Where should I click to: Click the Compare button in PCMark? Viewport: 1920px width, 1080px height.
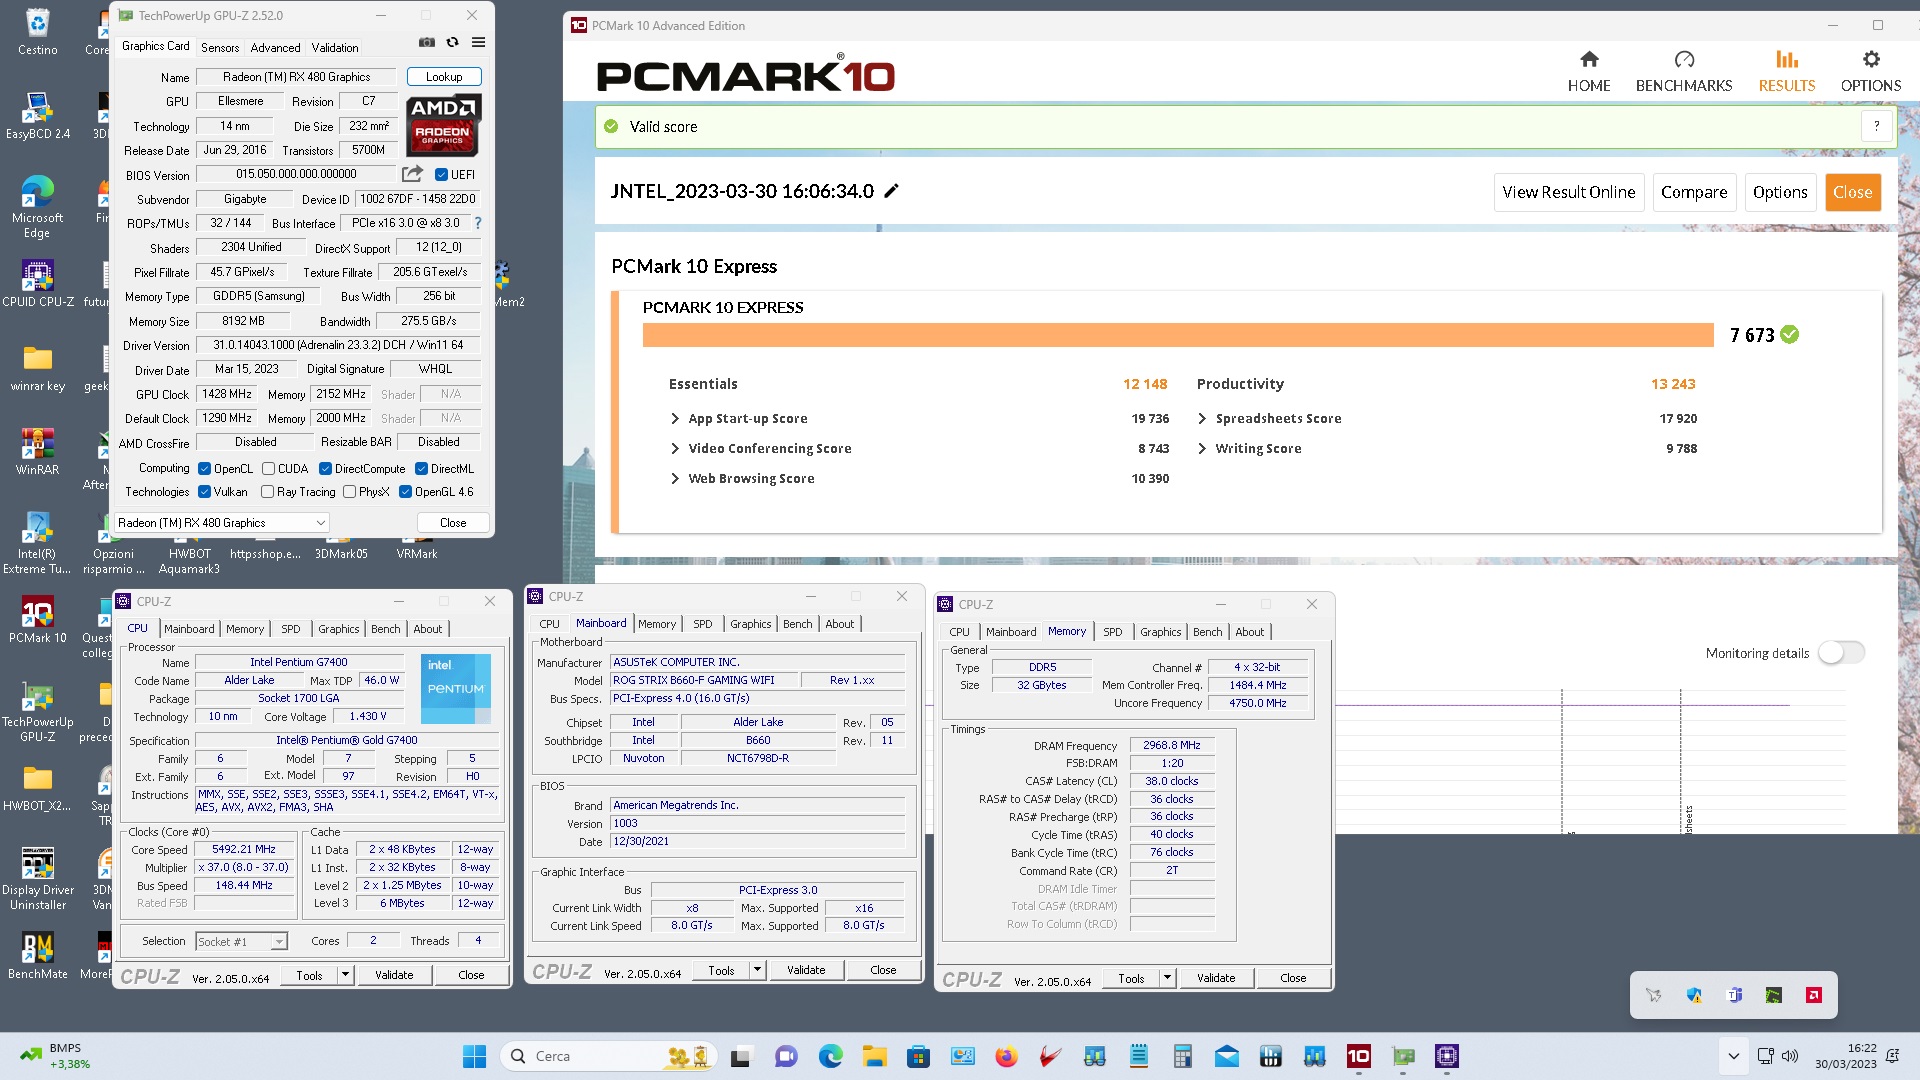(1693, 192)
